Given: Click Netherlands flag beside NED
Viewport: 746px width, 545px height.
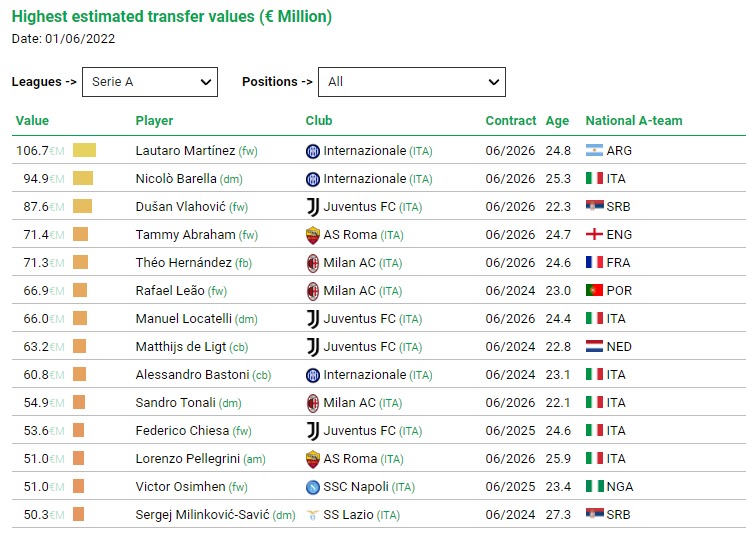Looking at the screenshot, I should [x=594, y=346].
